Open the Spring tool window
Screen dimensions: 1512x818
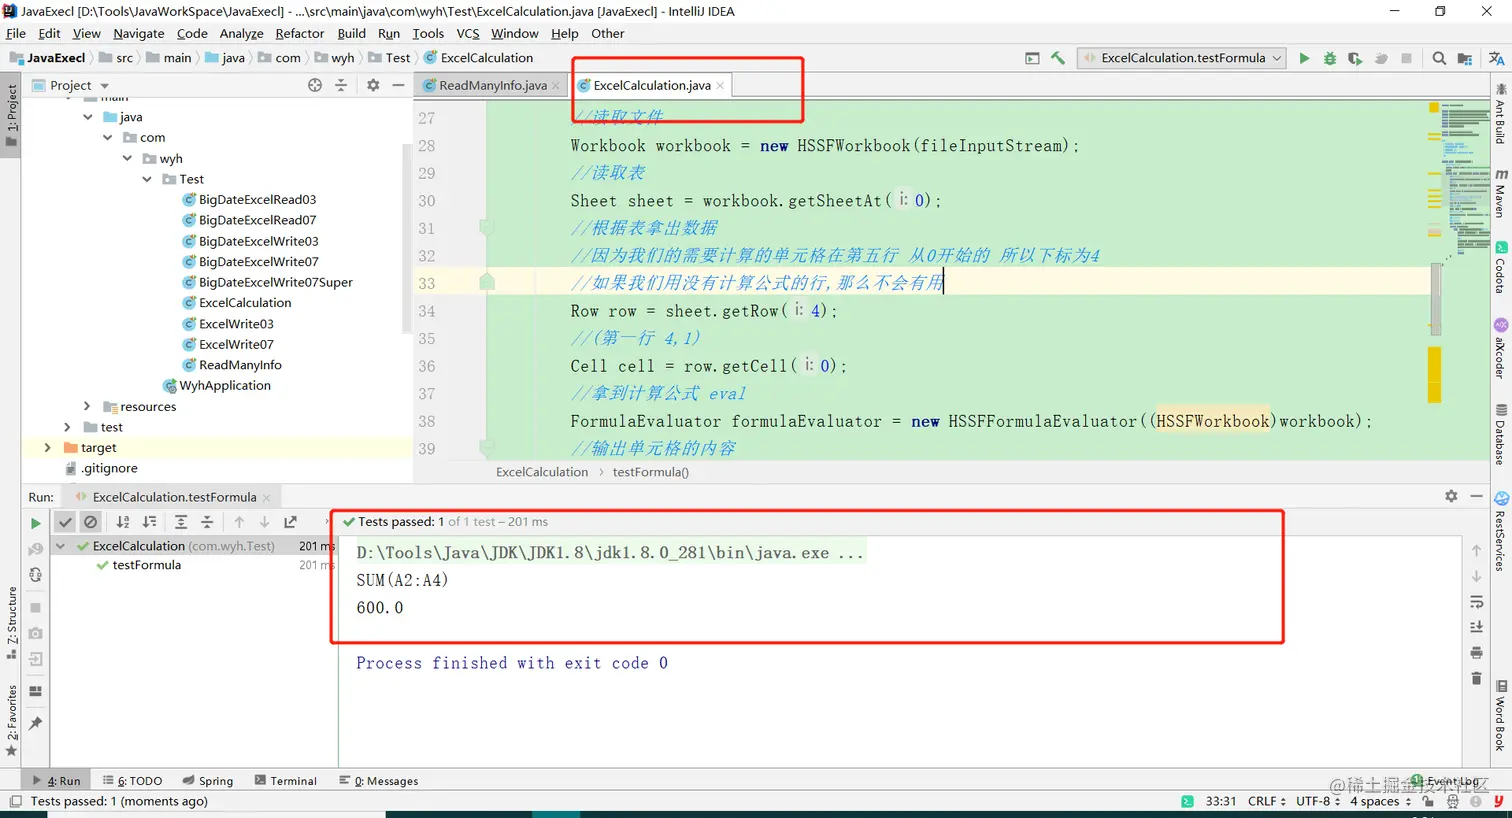208,781
